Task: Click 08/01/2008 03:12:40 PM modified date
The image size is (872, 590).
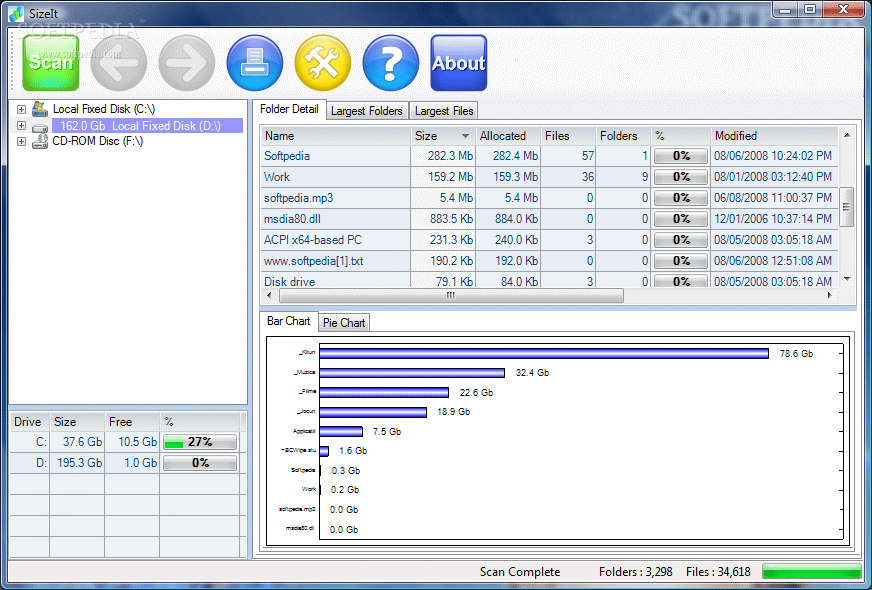Action: pyautogui.click(x=773, y=177)
